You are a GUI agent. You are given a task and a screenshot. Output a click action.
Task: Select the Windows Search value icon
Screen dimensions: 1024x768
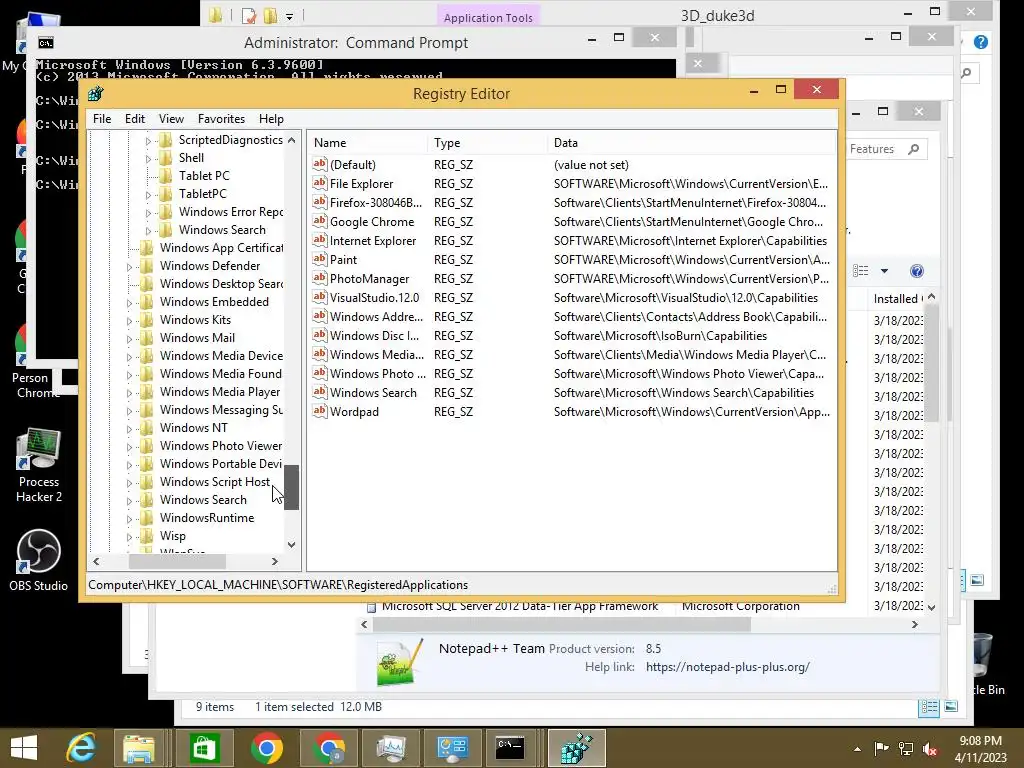(319, 392)
